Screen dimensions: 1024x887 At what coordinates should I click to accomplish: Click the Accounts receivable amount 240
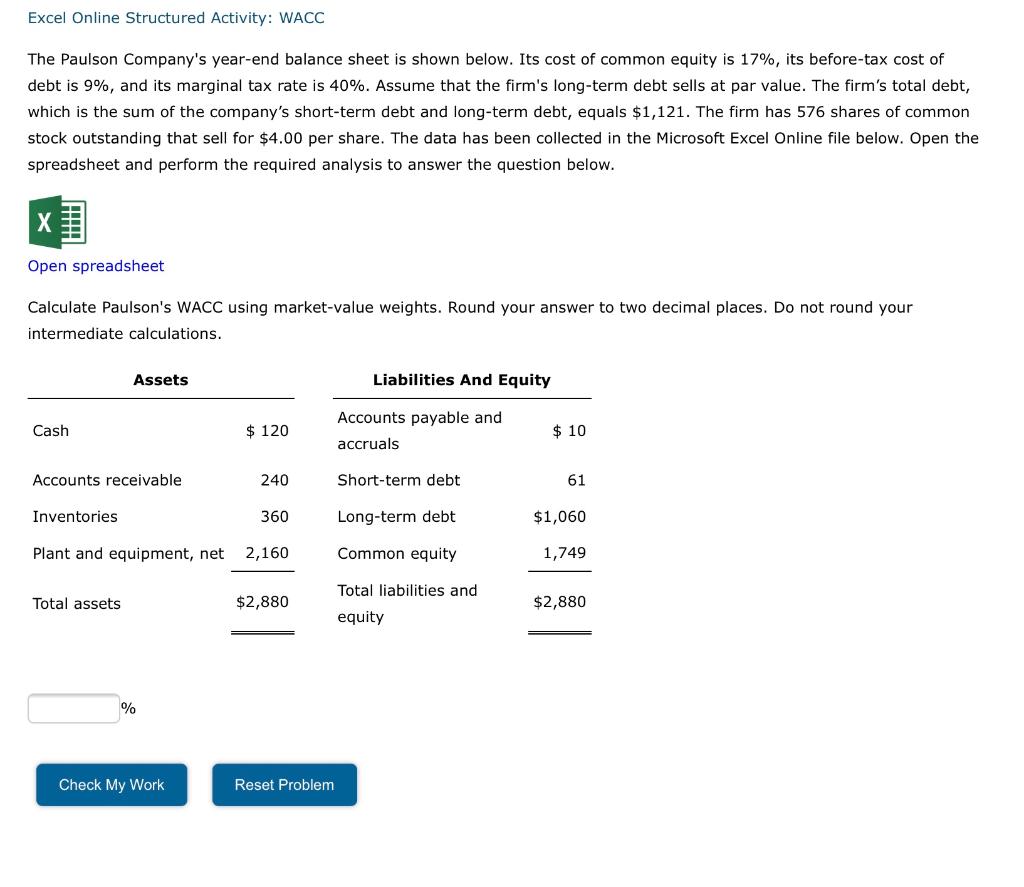[277, 480]
